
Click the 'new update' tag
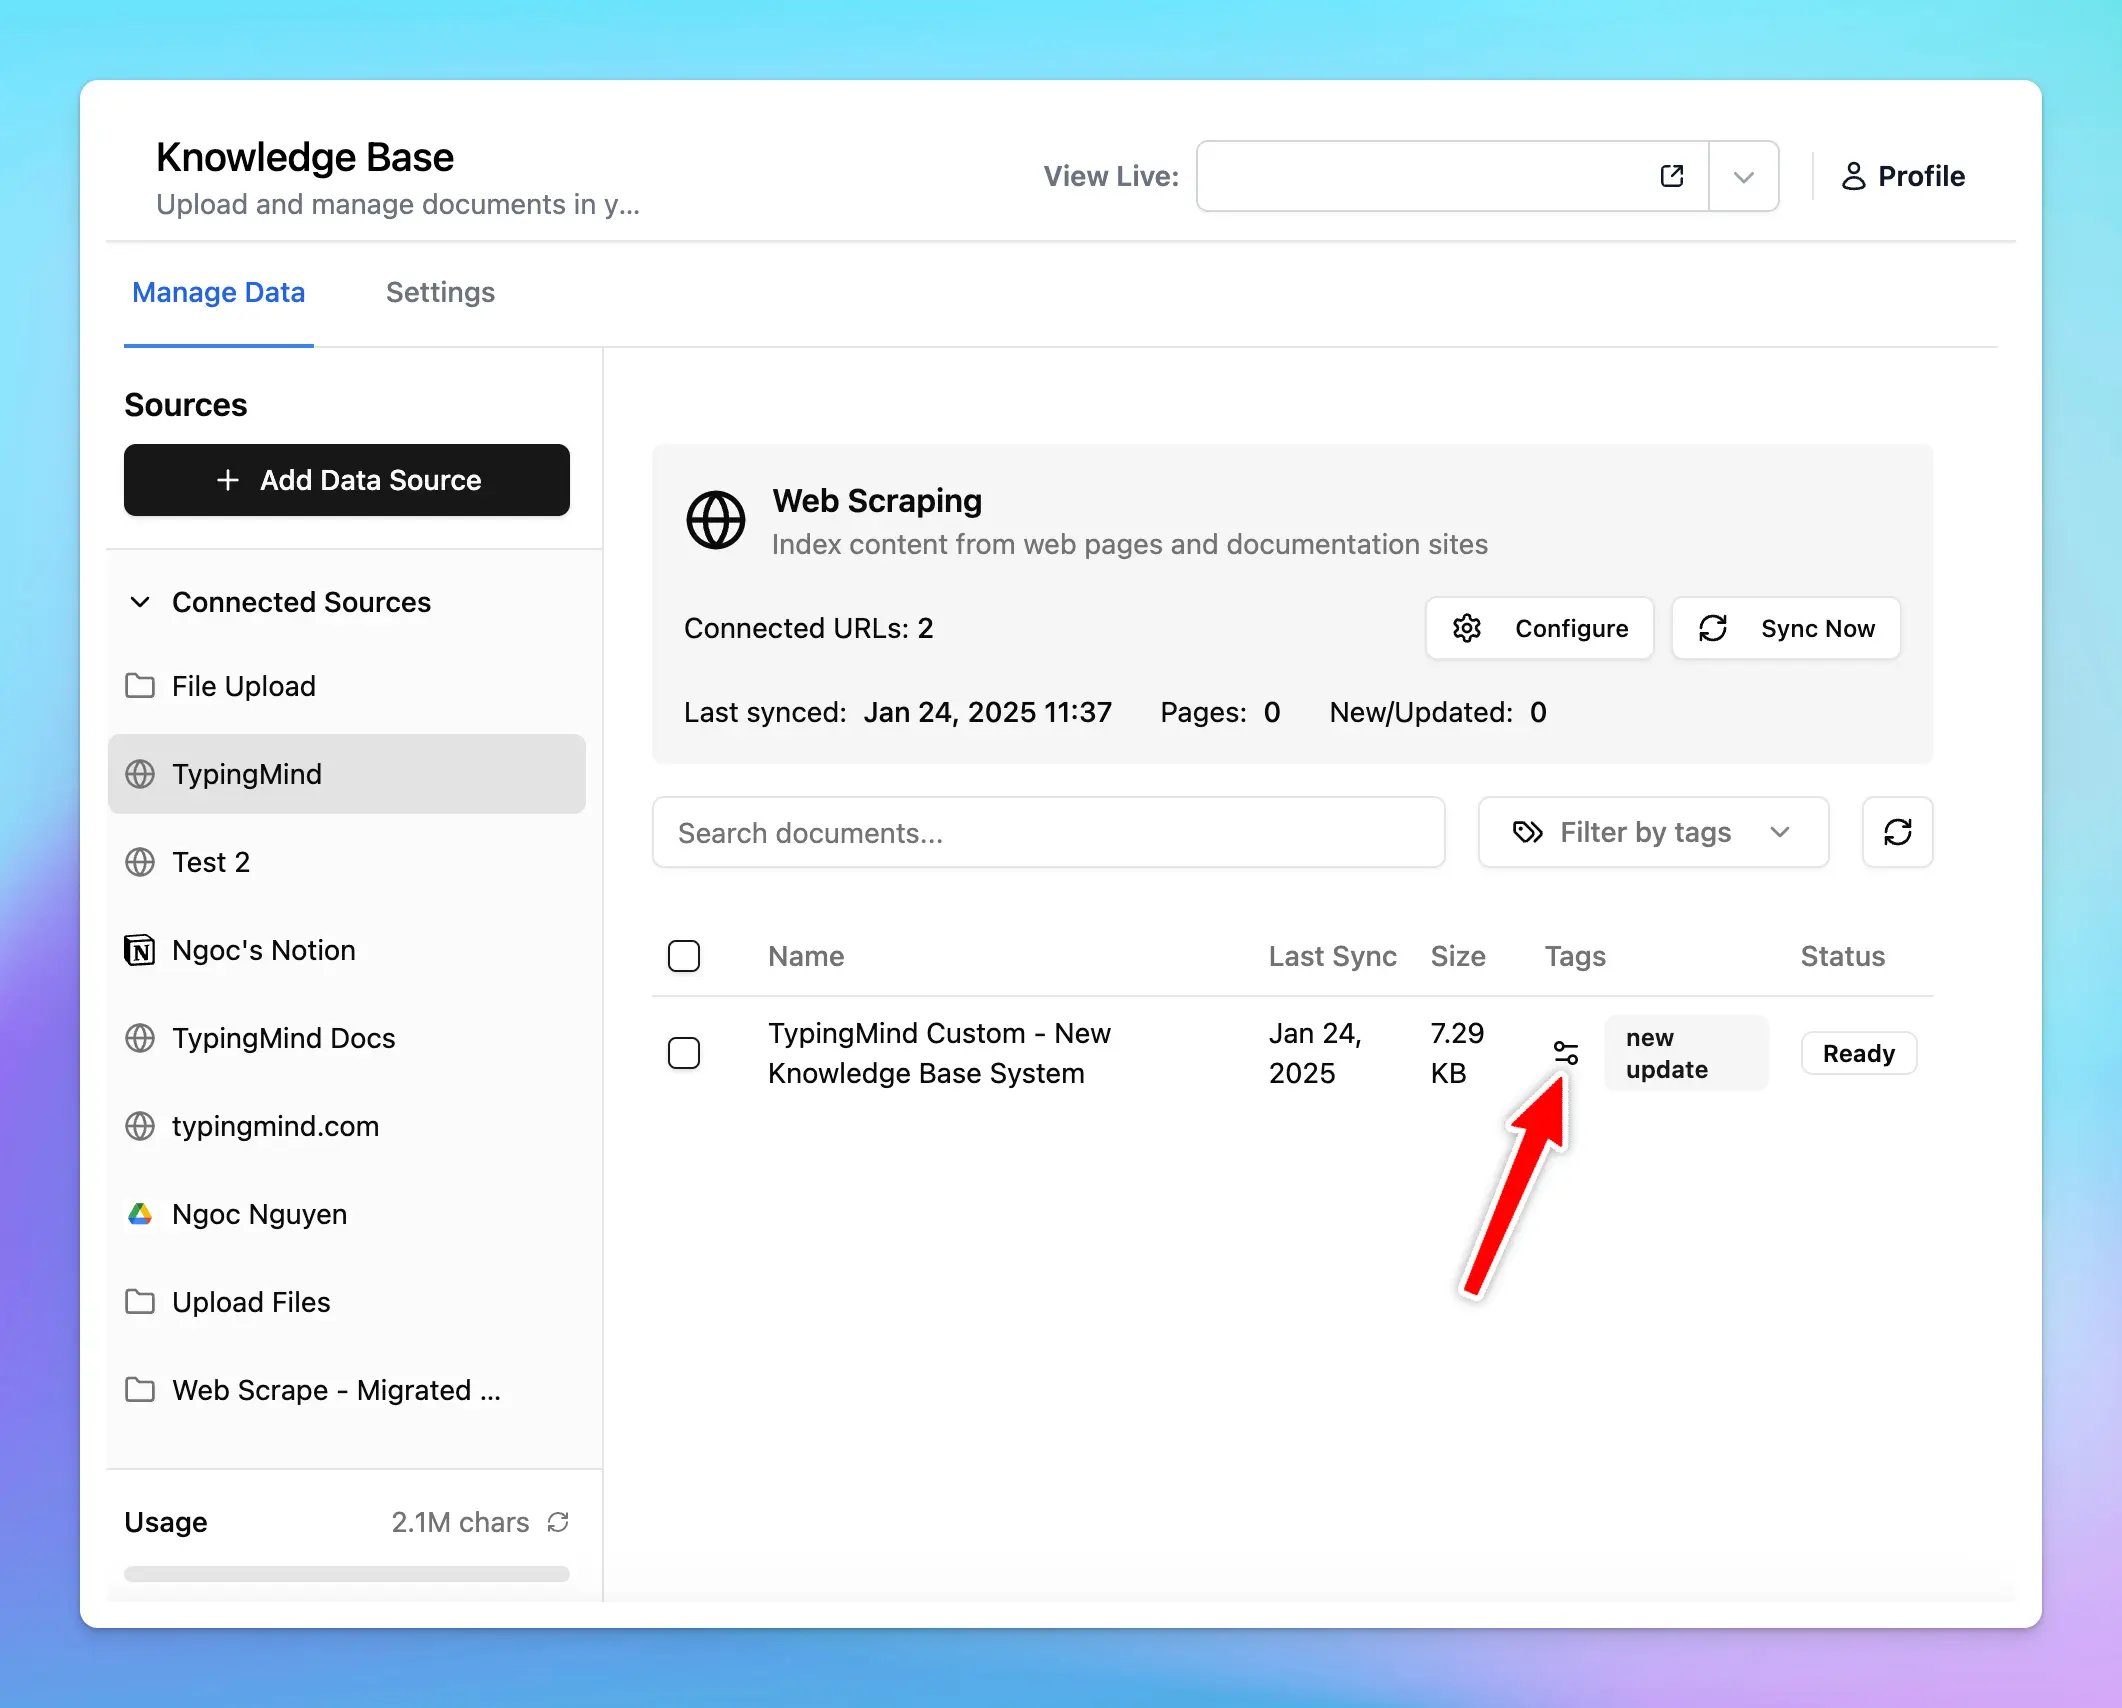(x=1686, y=1053)
